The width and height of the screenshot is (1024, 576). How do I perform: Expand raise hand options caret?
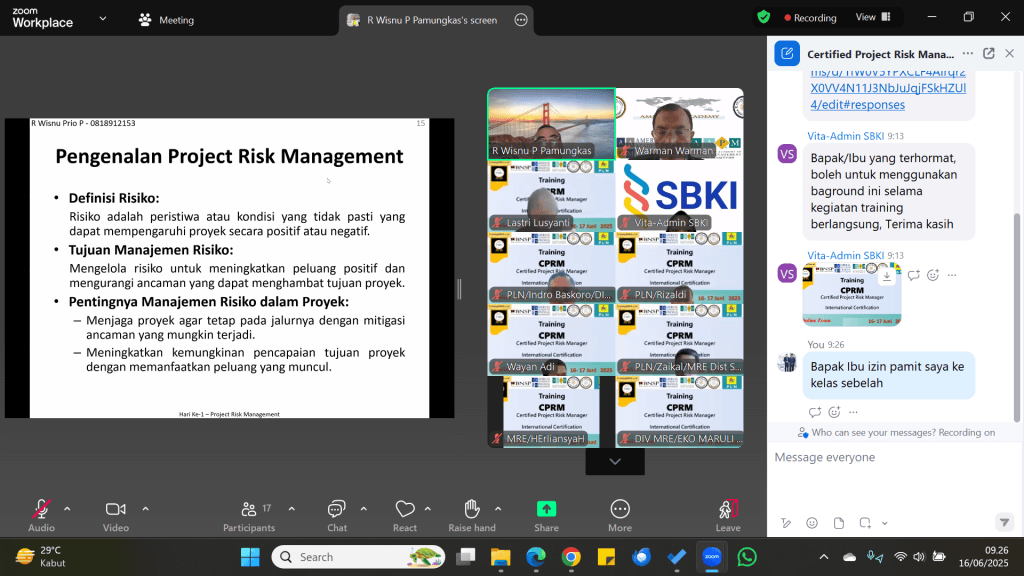tap(498, 509)
